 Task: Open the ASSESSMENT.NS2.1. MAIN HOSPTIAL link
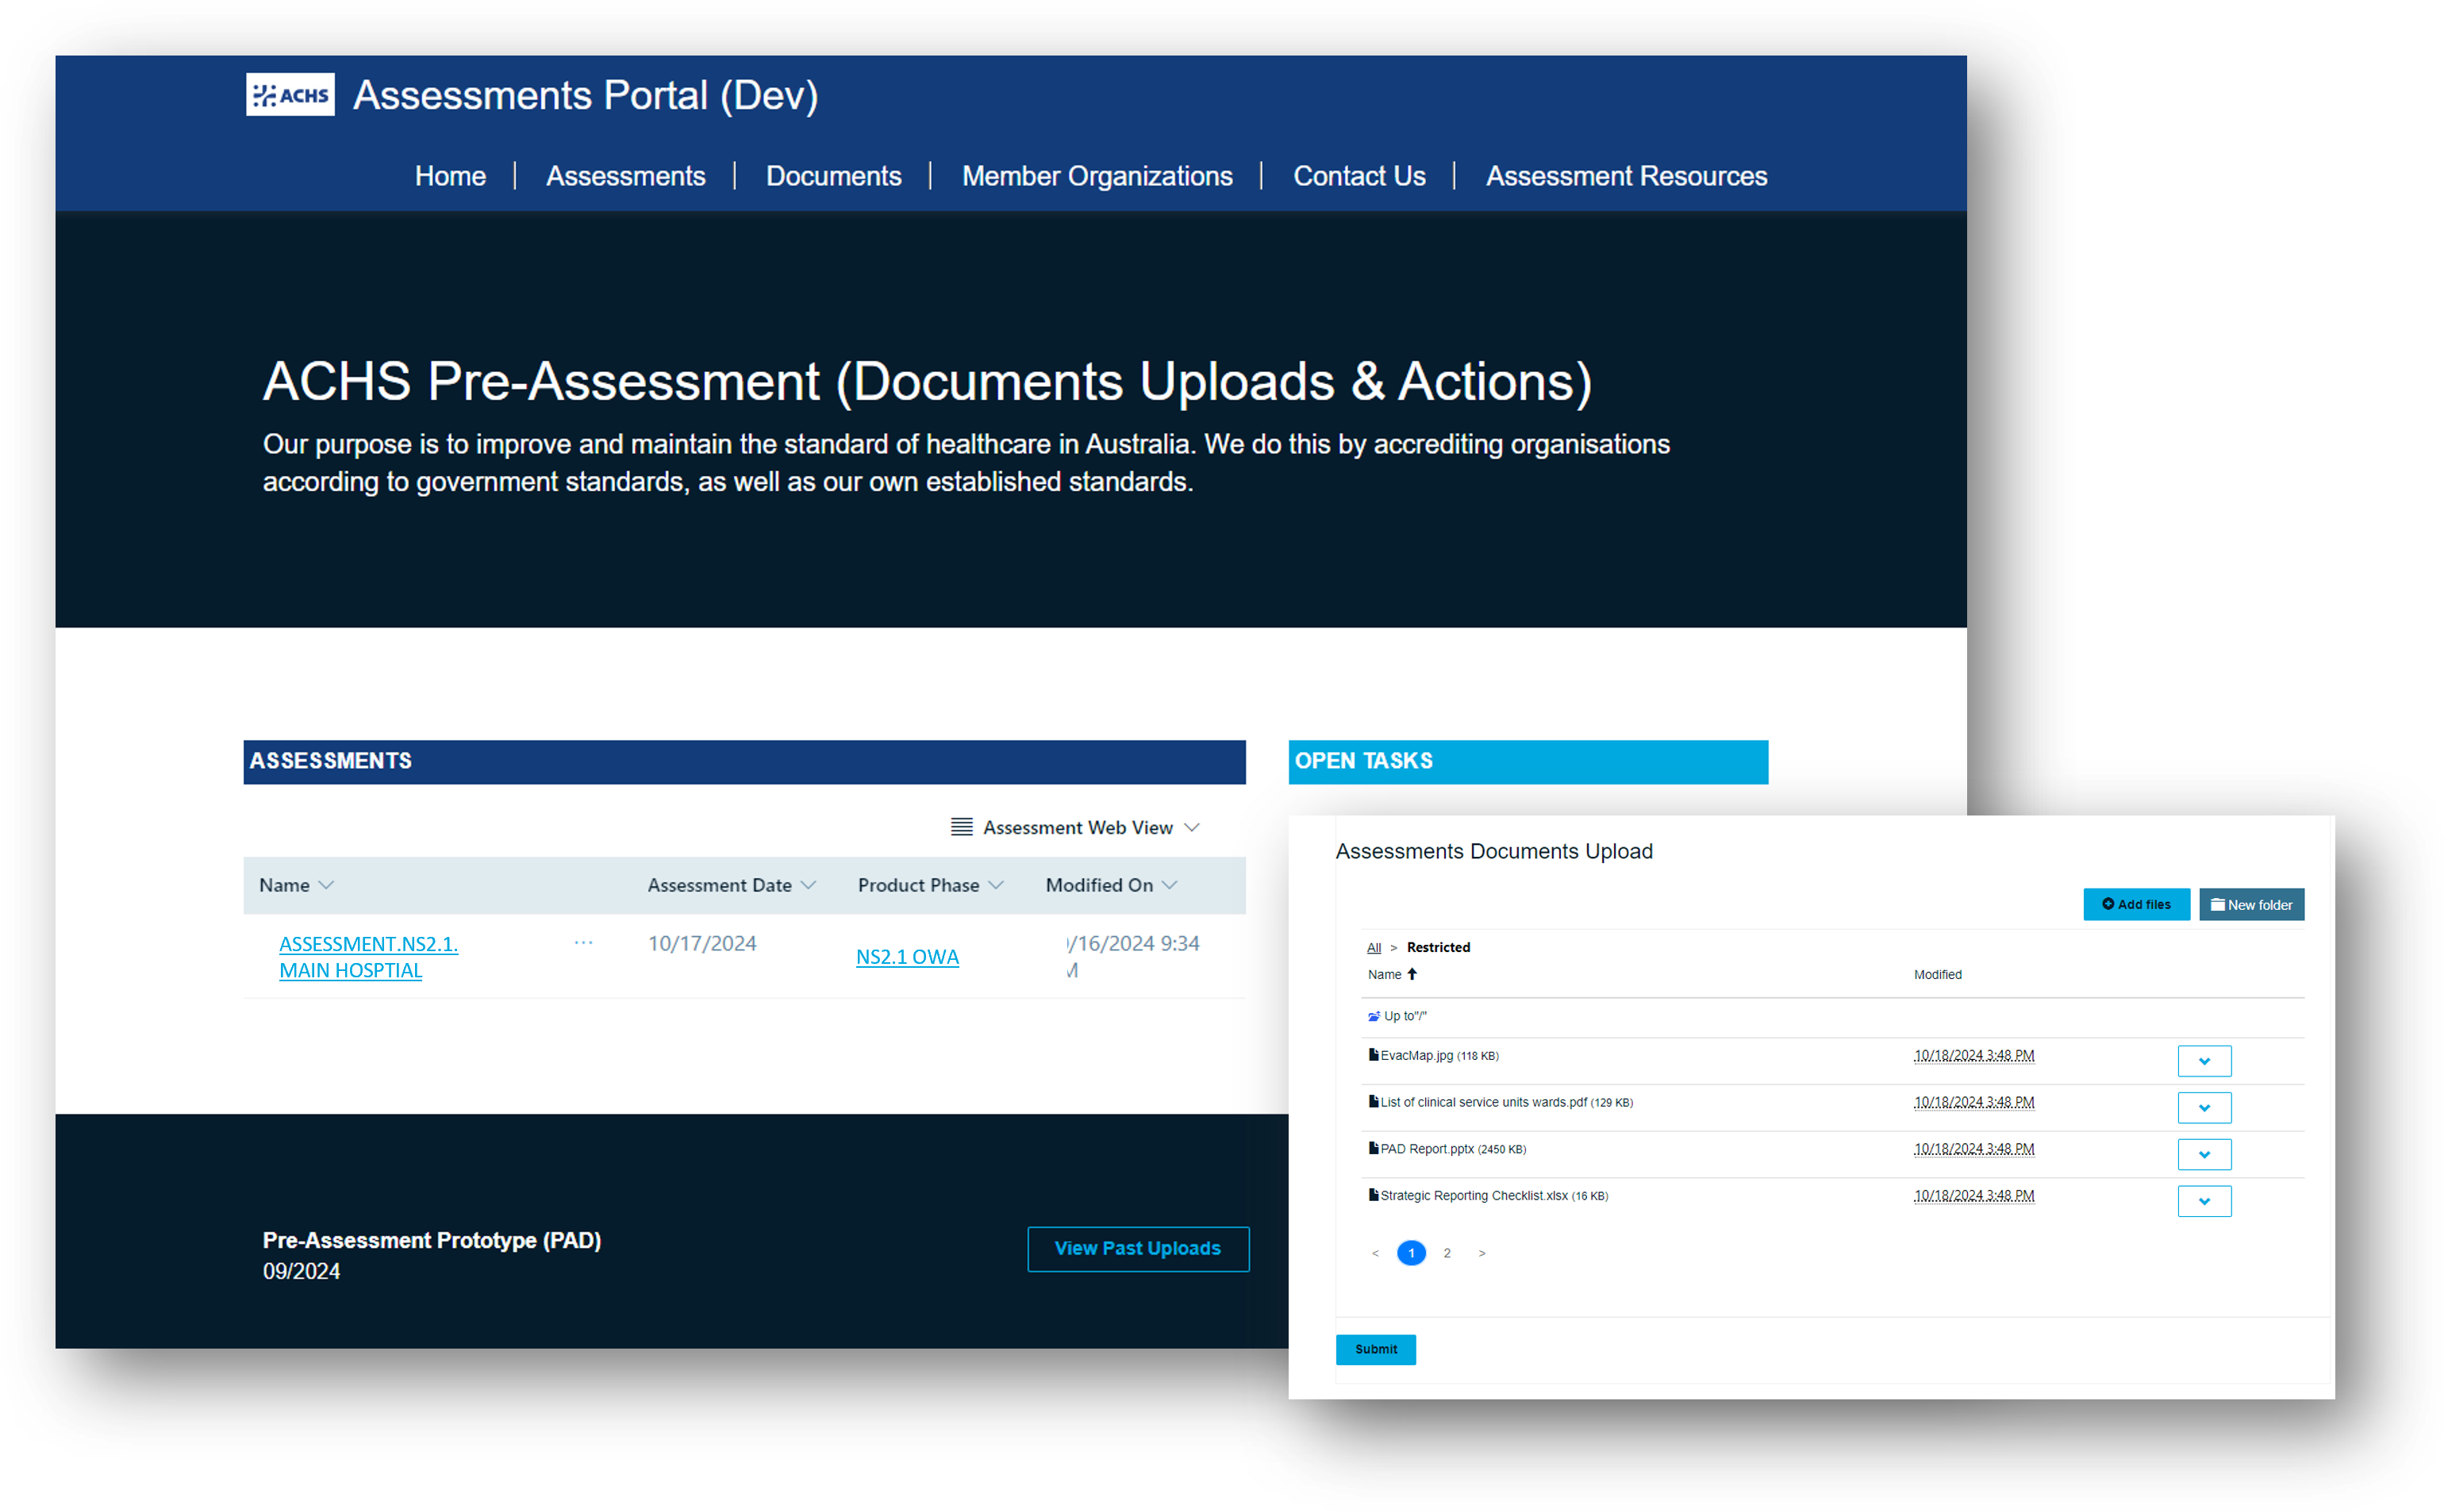tap(368, 957)
